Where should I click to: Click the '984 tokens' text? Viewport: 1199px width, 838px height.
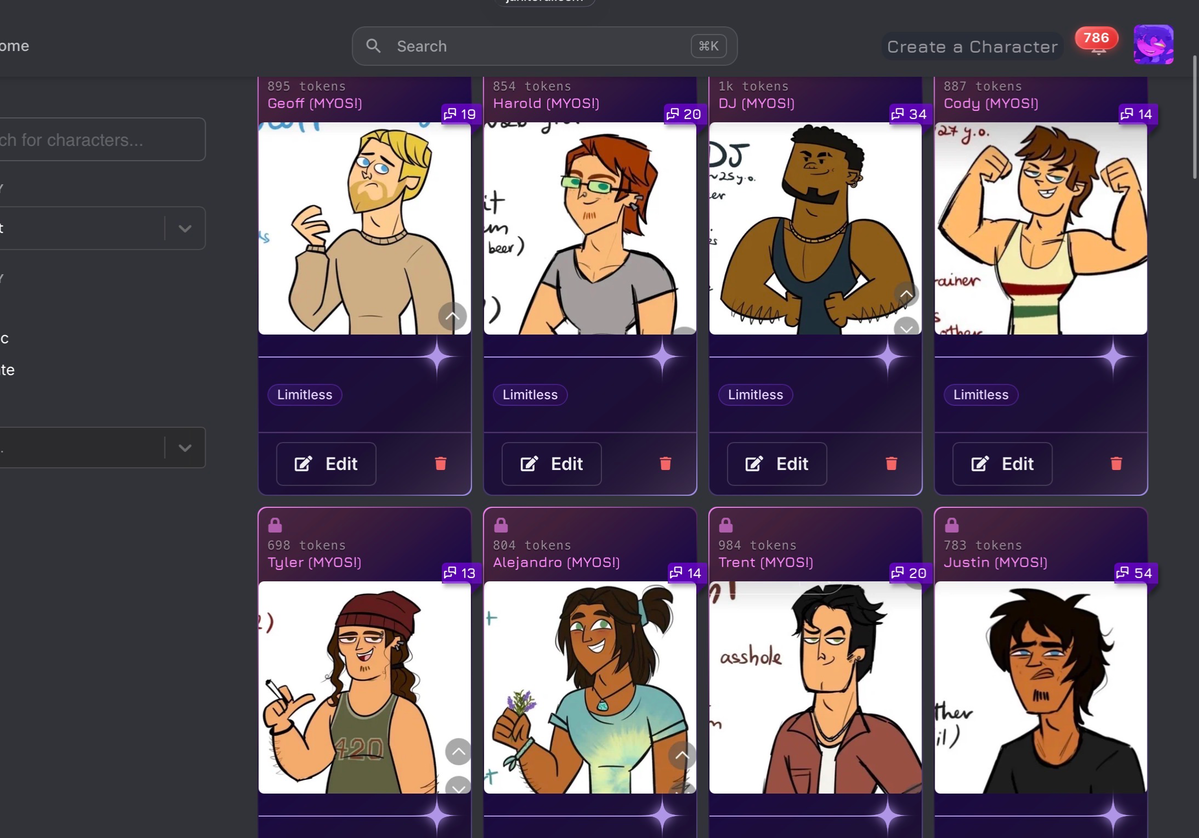757,545
